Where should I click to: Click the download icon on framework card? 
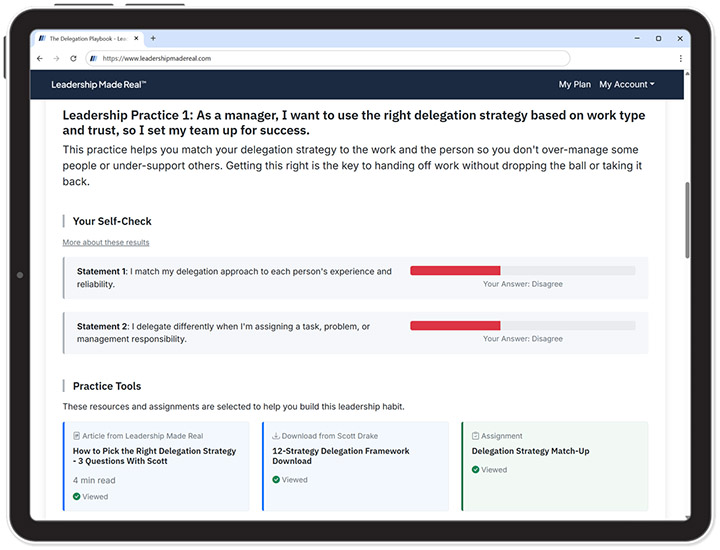pyautogui.click(x=276, y=436)
